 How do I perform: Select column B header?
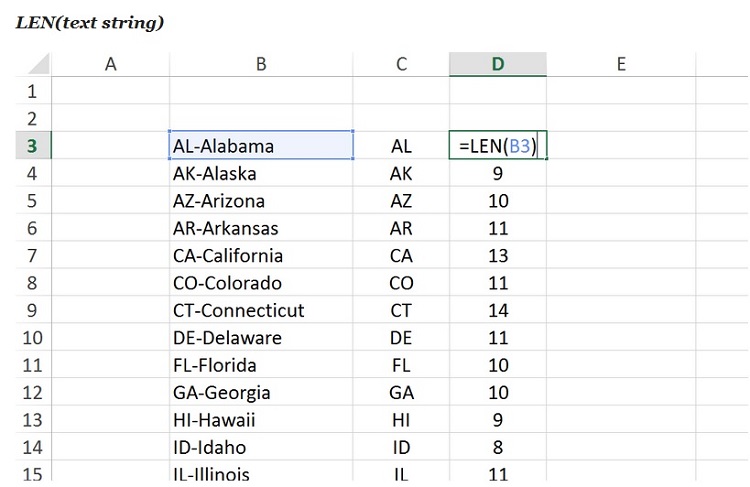pyautogui.click(x=260, y=65)
